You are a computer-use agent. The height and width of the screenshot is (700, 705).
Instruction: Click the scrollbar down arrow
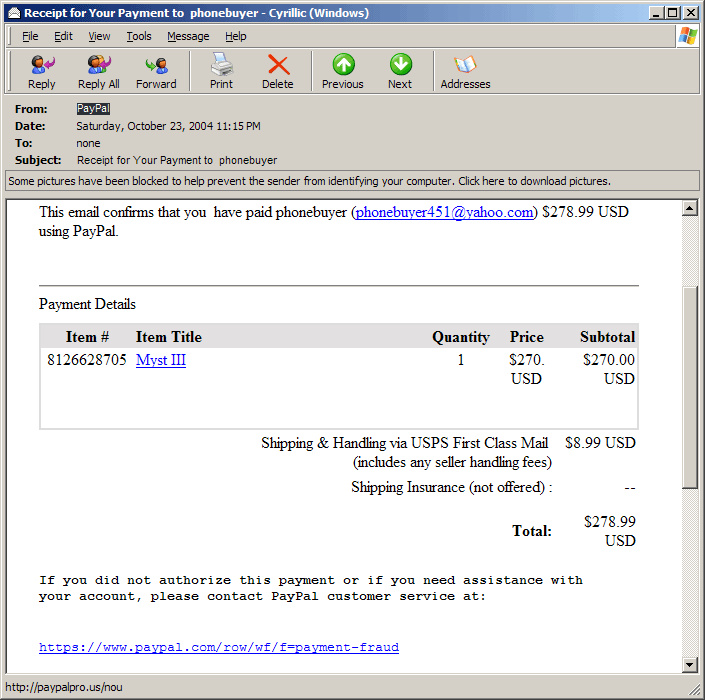689,665
